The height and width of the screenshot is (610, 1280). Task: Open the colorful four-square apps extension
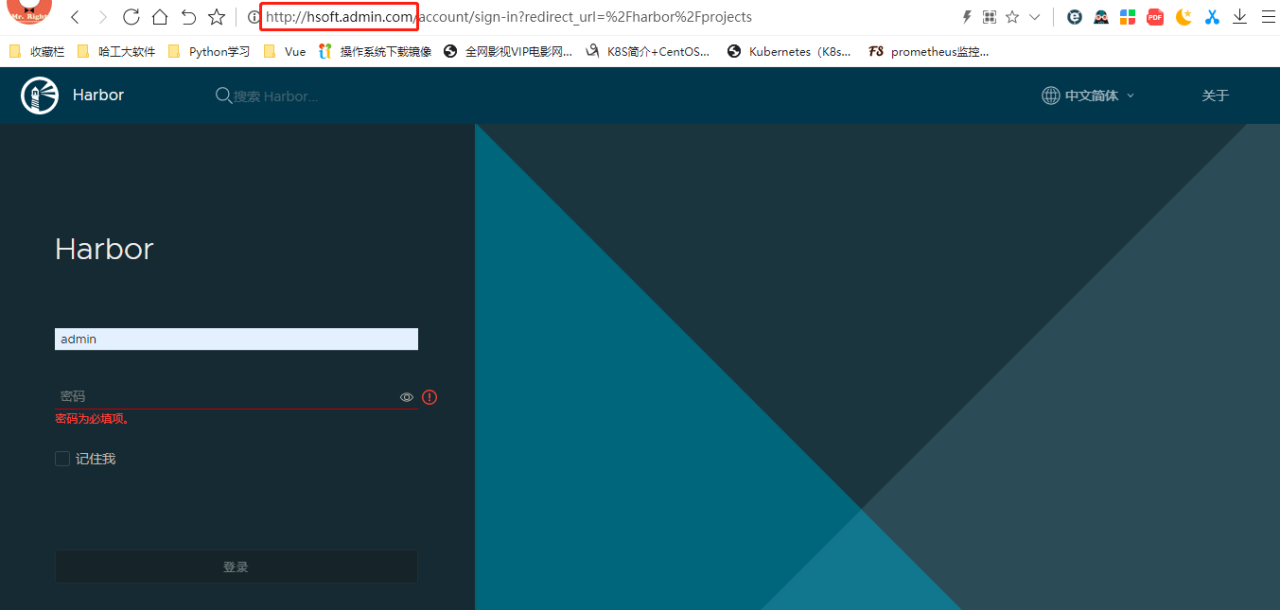point(1127,17)
